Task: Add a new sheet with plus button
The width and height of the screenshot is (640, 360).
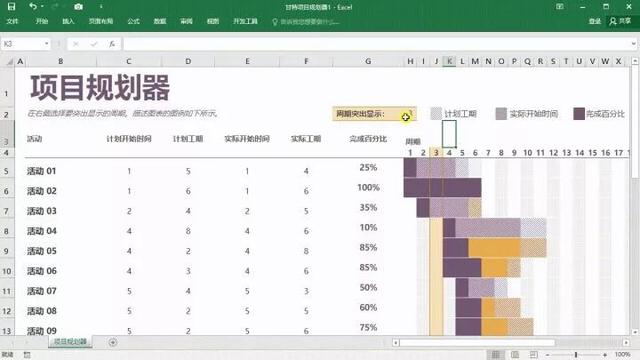Action: (x=113, y=342)
